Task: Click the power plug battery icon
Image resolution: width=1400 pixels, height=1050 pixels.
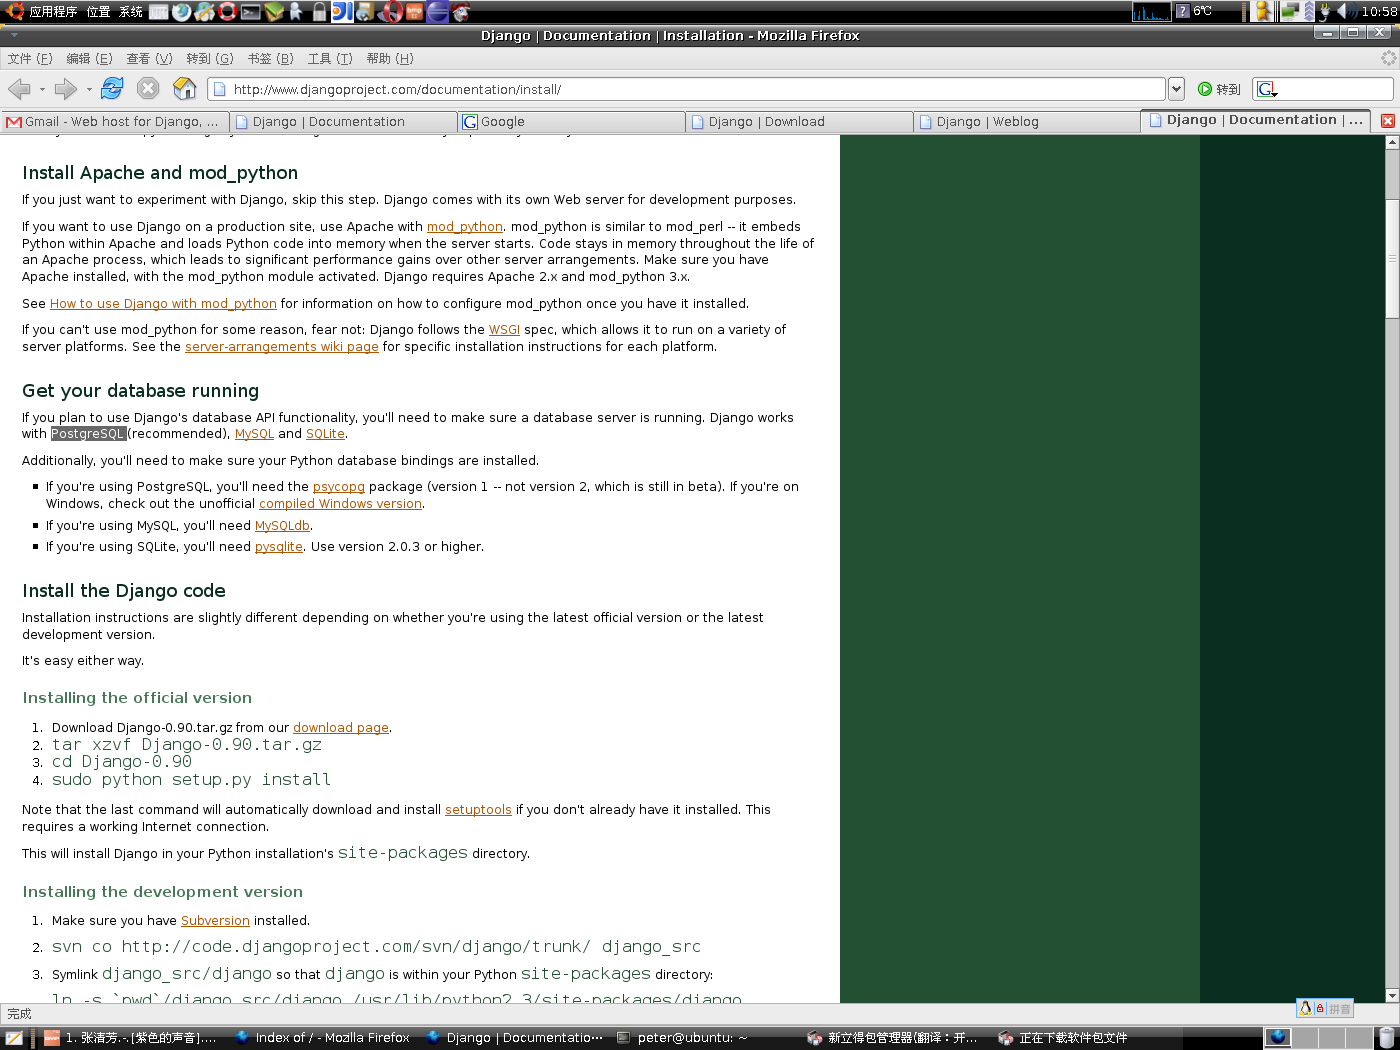Action: pyautogui.click(x=1325, y=12)
